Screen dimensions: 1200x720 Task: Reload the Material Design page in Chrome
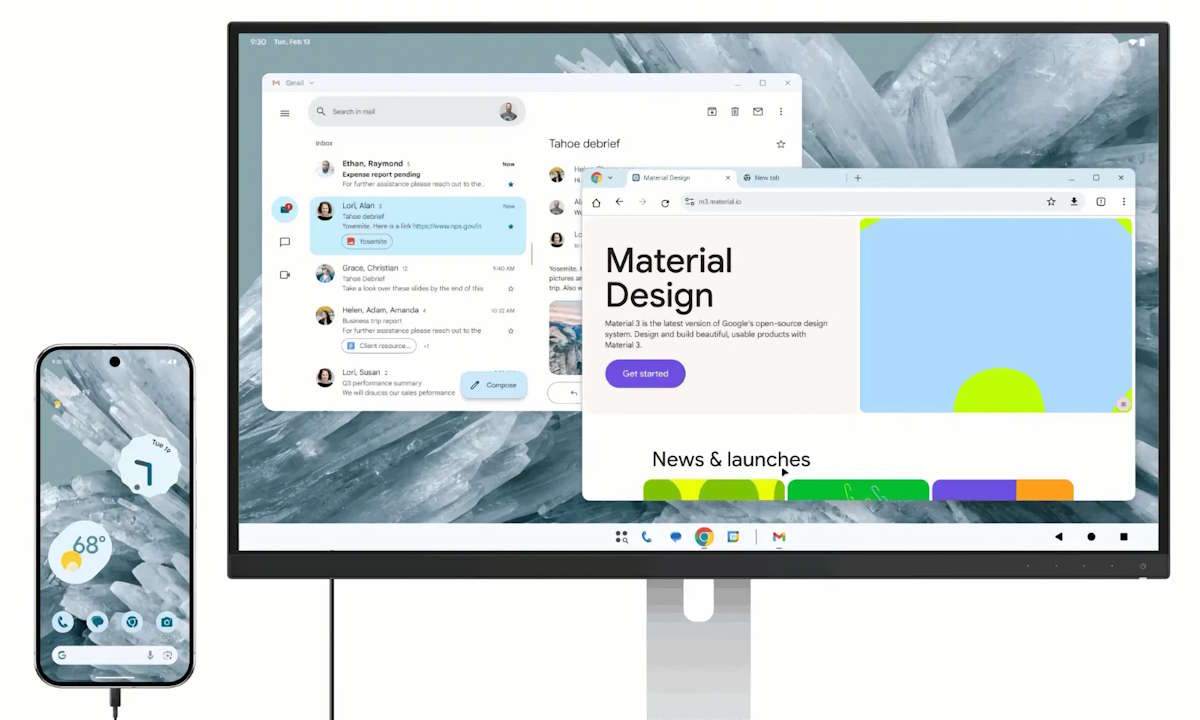[x=665, y=202]
